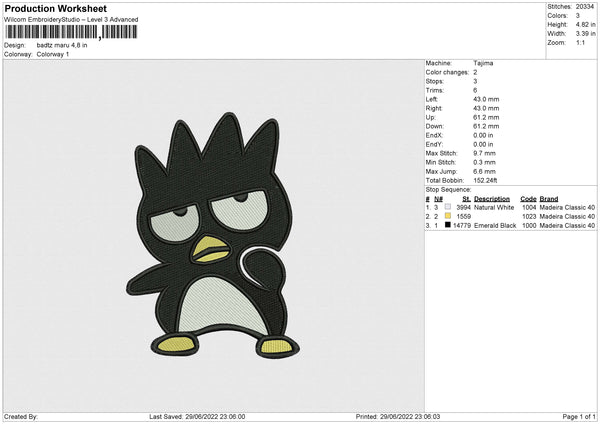Click the 'Description' column header
This screenshot has width=600, height=424.
[x=492, y=199]
